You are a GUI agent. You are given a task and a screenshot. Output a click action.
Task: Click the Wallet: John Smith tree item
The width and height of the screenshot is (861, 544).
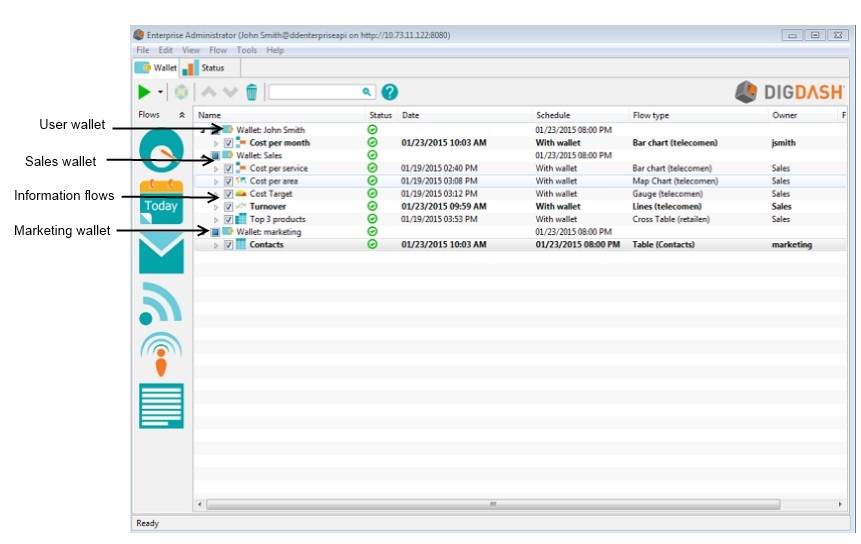click(x=270, y=130)
